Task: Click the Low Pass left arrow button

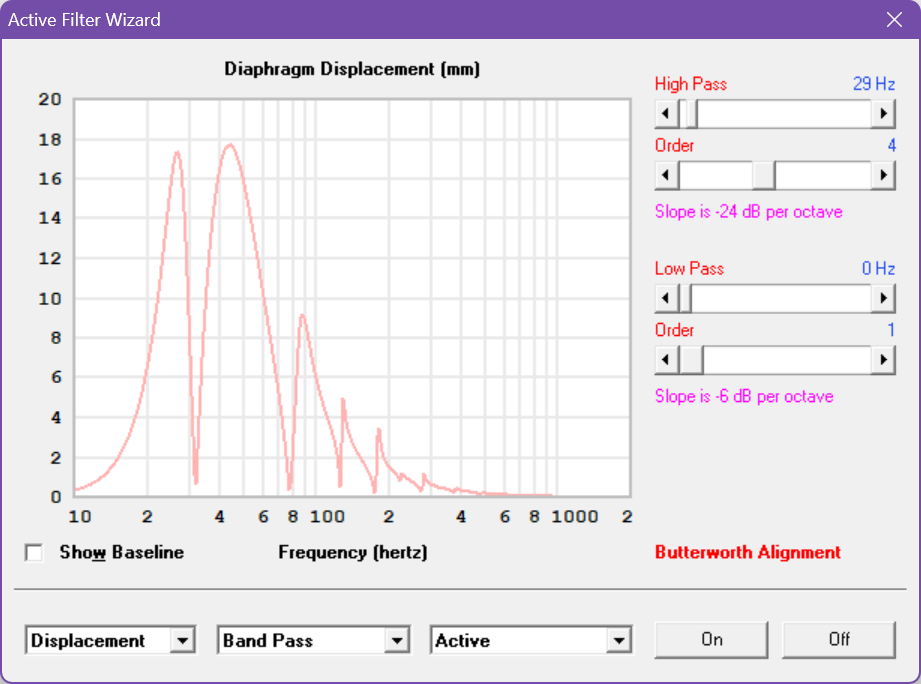Action: coord(667,298)
